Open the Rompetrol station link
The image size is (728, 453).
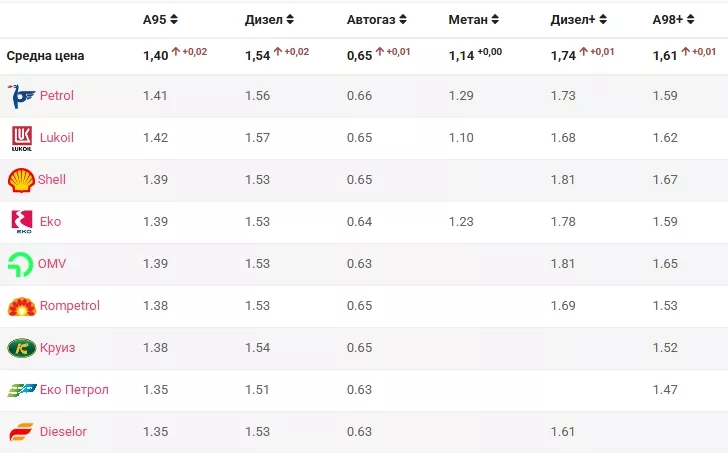tap(69, 306)
